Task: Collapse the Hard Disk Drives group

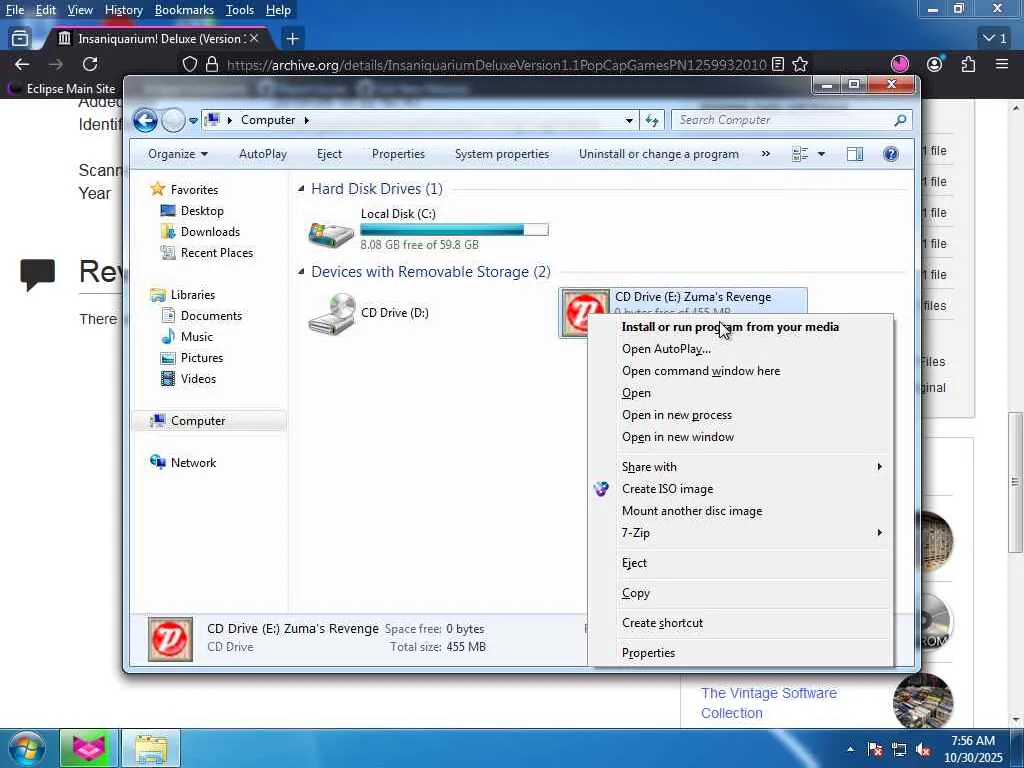Action: tap(301, 189)
